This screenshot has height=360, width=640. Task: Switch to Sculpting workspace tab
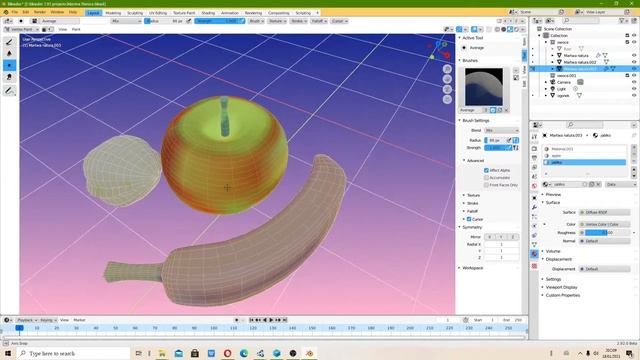point(135,13)
